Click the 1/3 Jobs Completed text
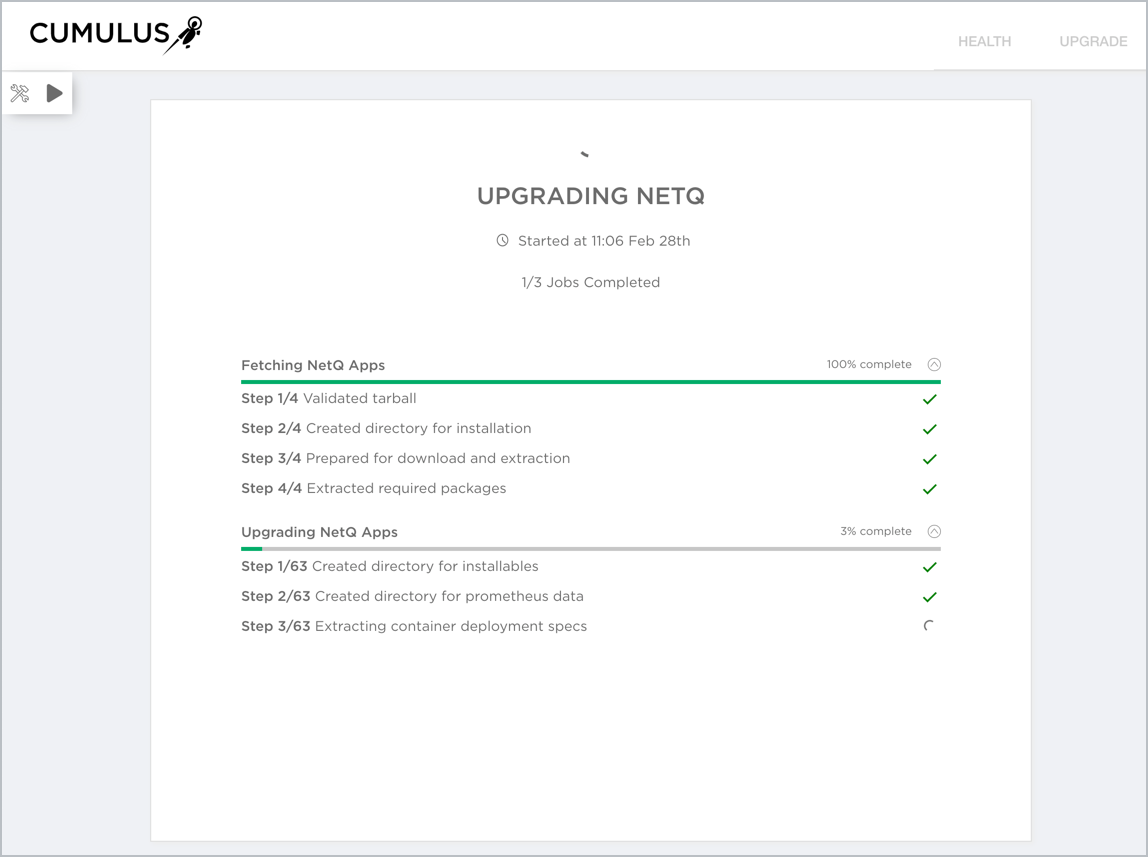 [x=590, y=283]
